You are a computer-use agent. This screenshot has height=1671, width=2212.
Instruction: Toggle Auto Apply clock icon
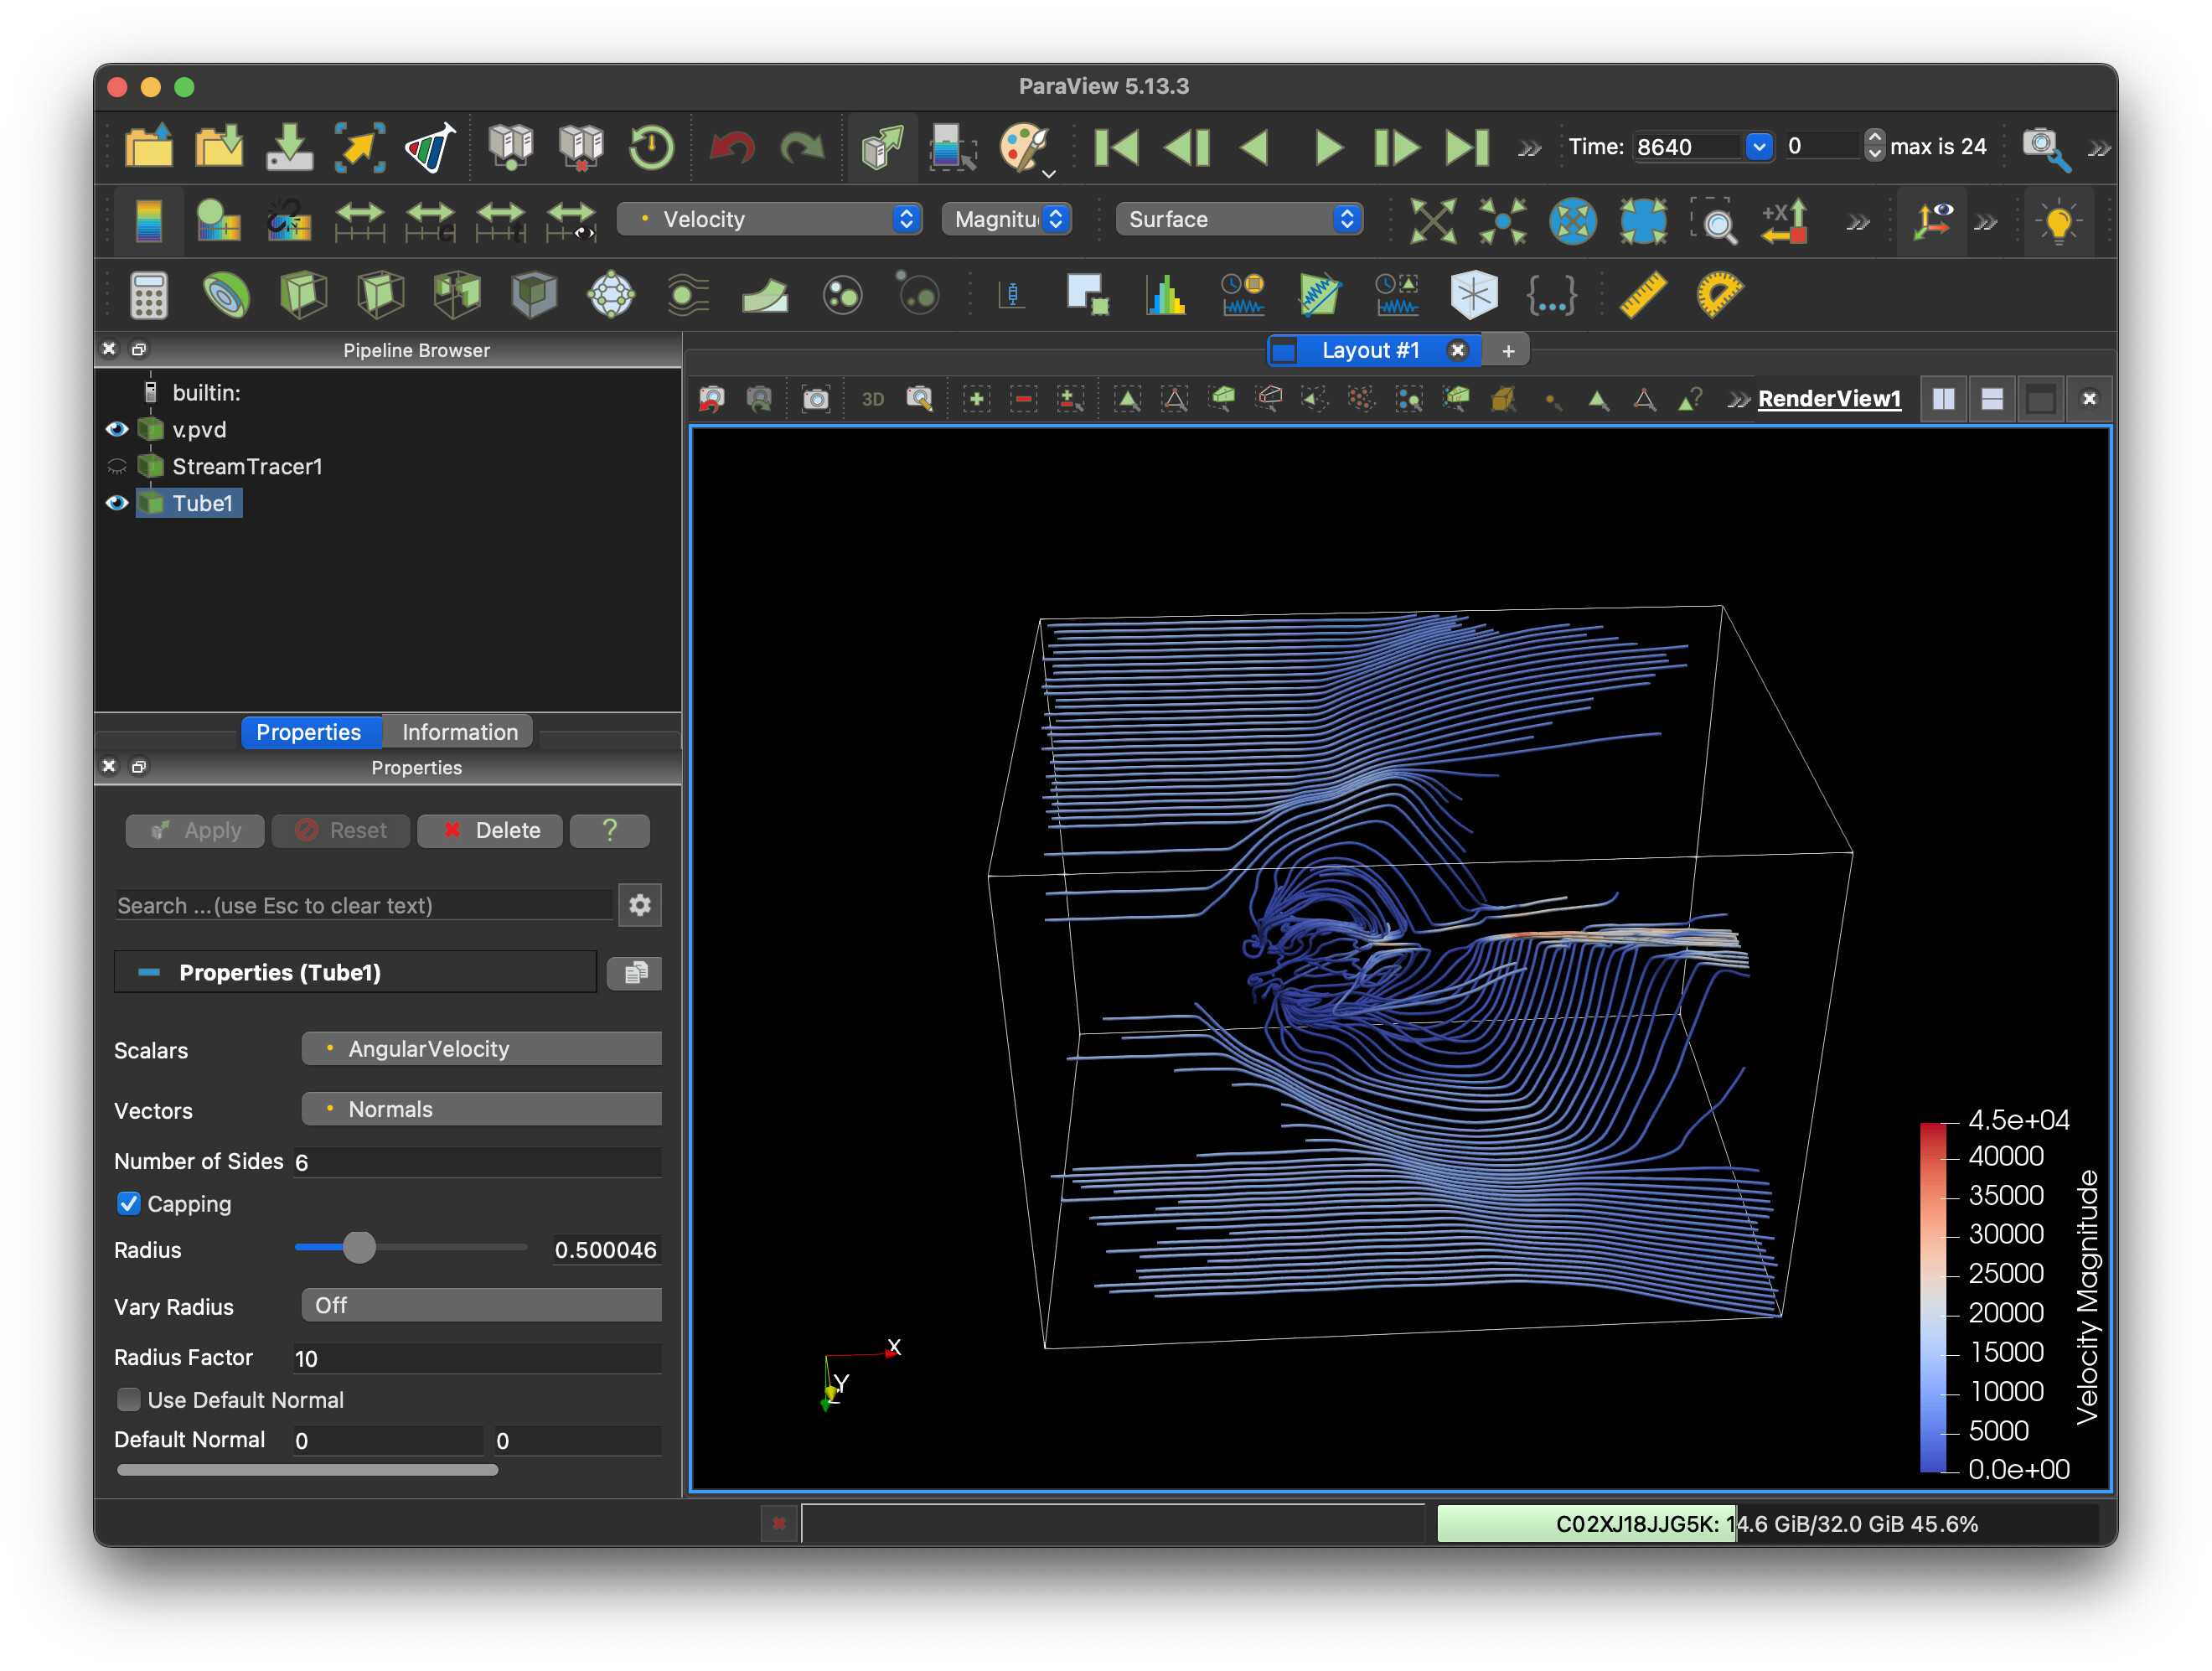click(x=651, y=148)
